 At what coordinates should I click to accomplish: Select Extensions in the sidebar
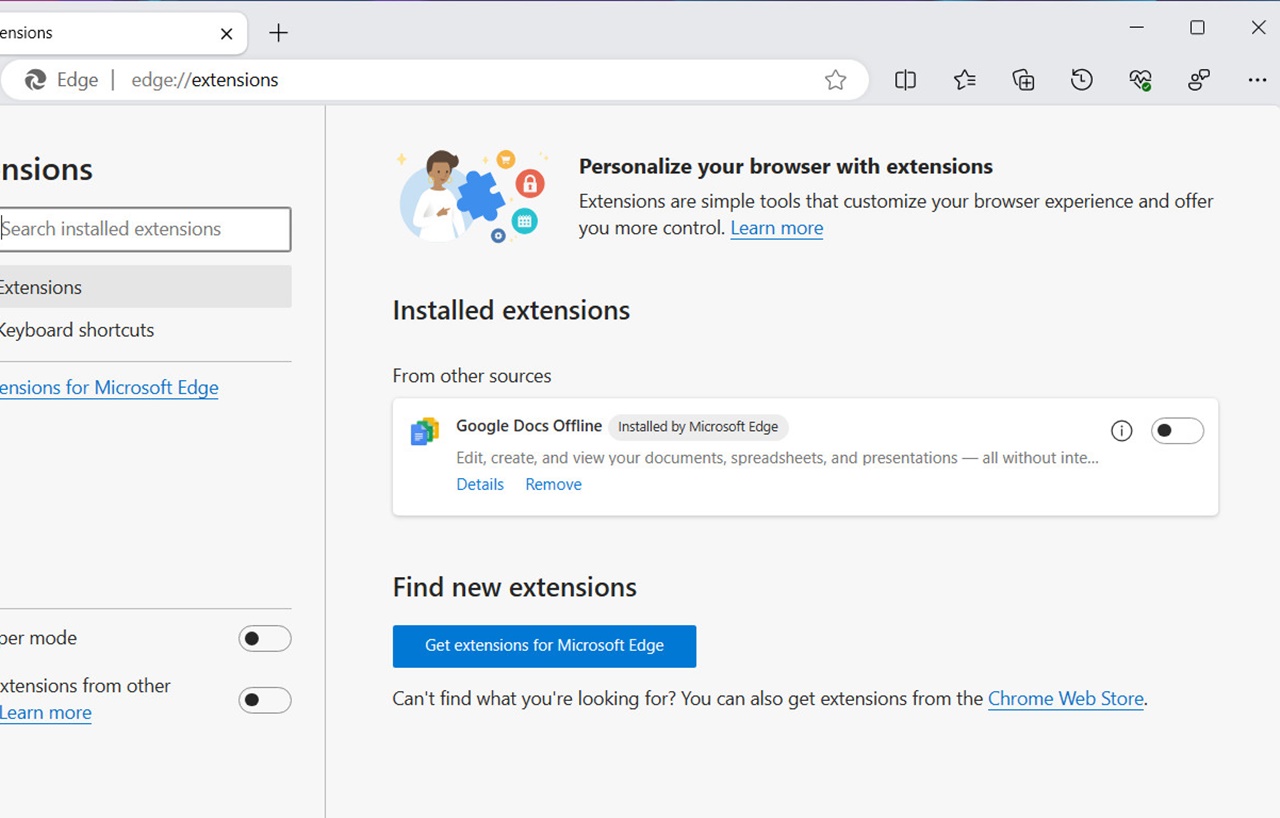click(145, 287)
